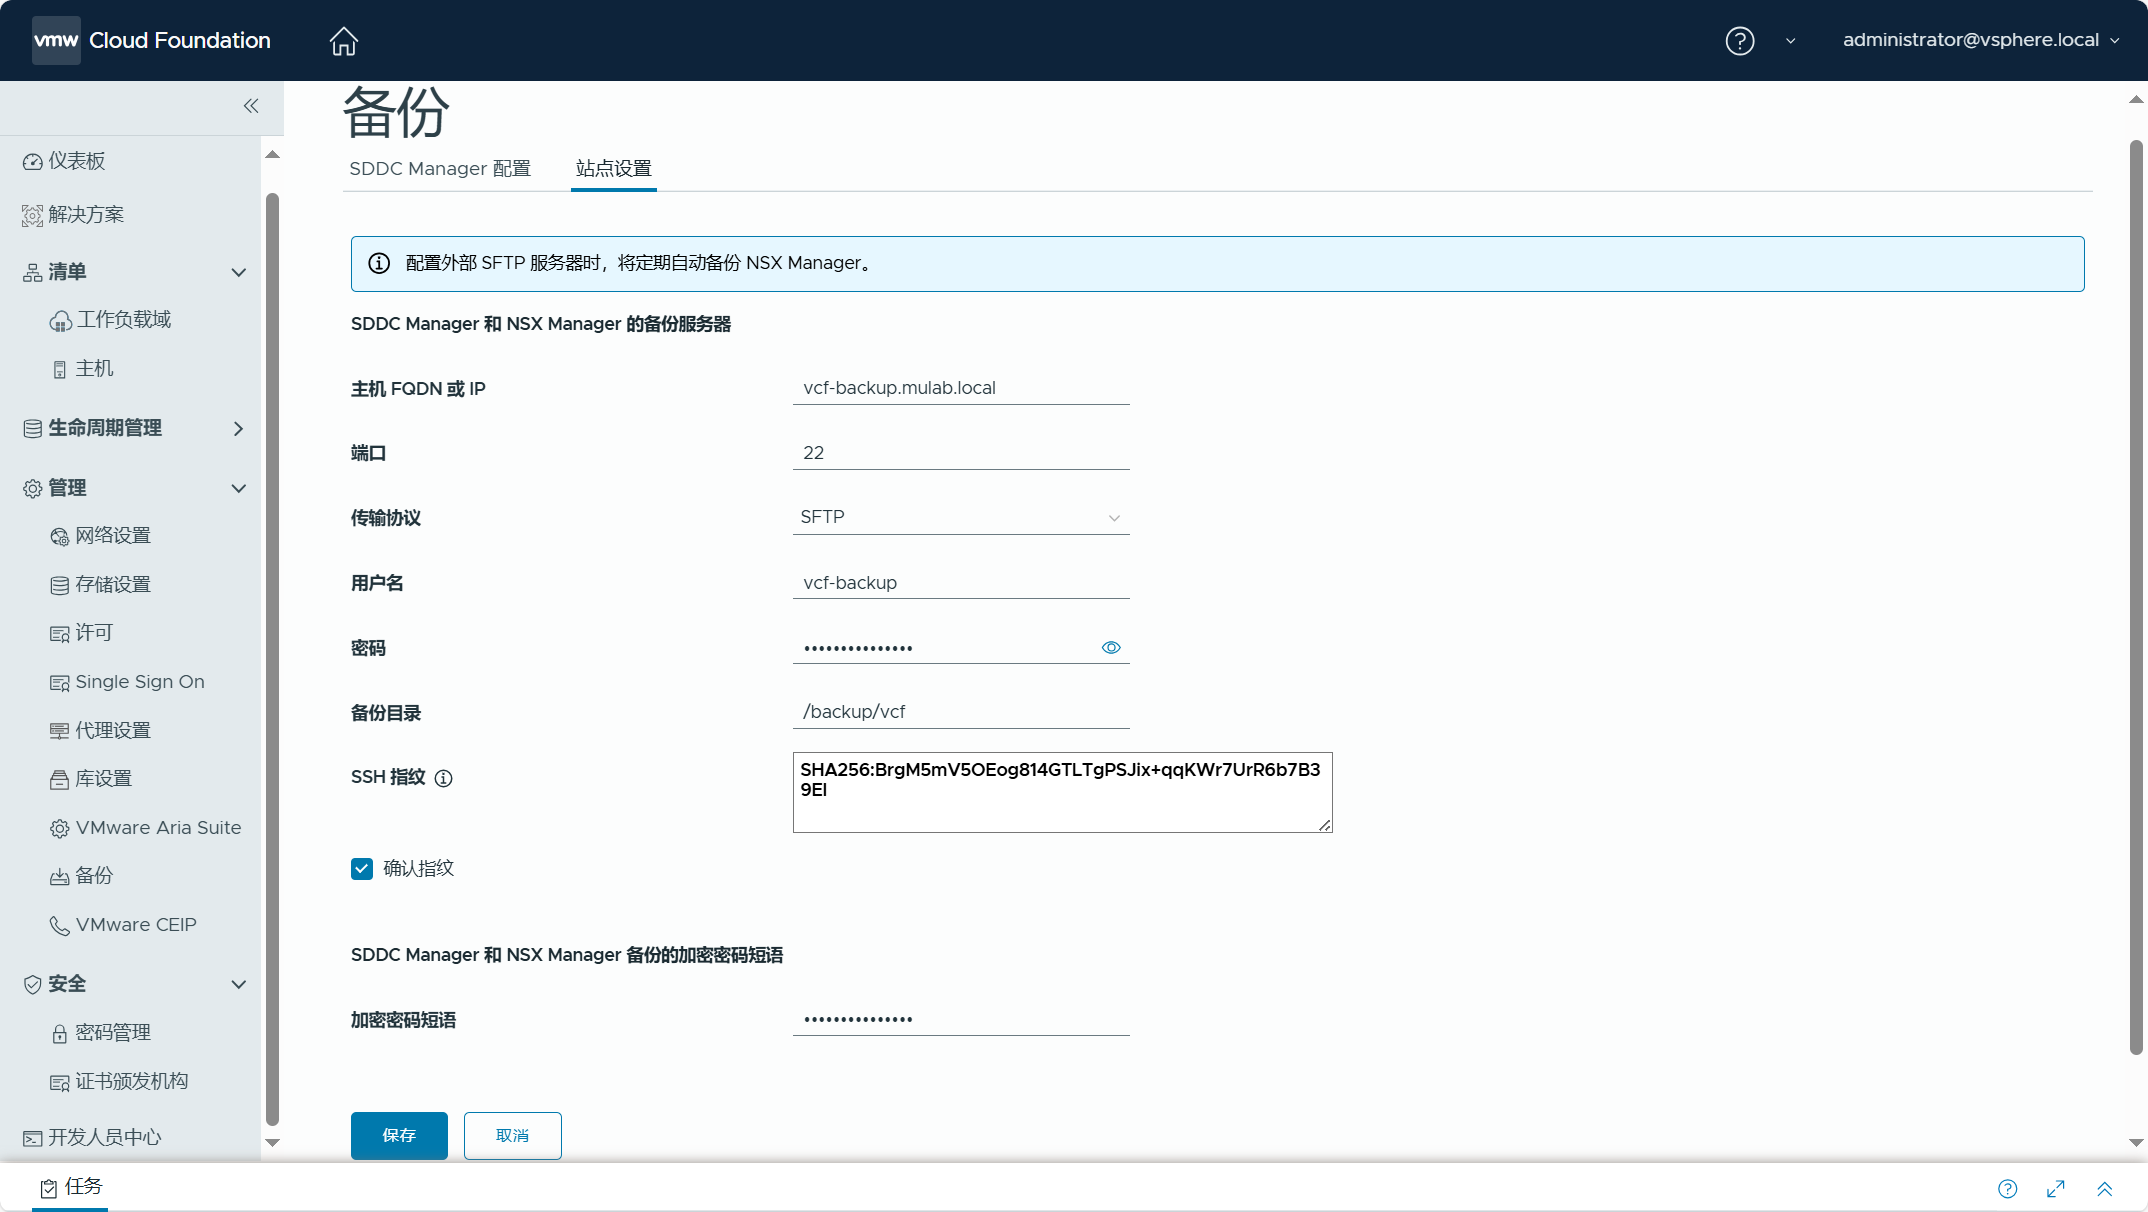Image resolution: width=2148 pixels, height=1212 pixels.
Task: Collapse the 清单 section chevron
Action: pos(238,272)
